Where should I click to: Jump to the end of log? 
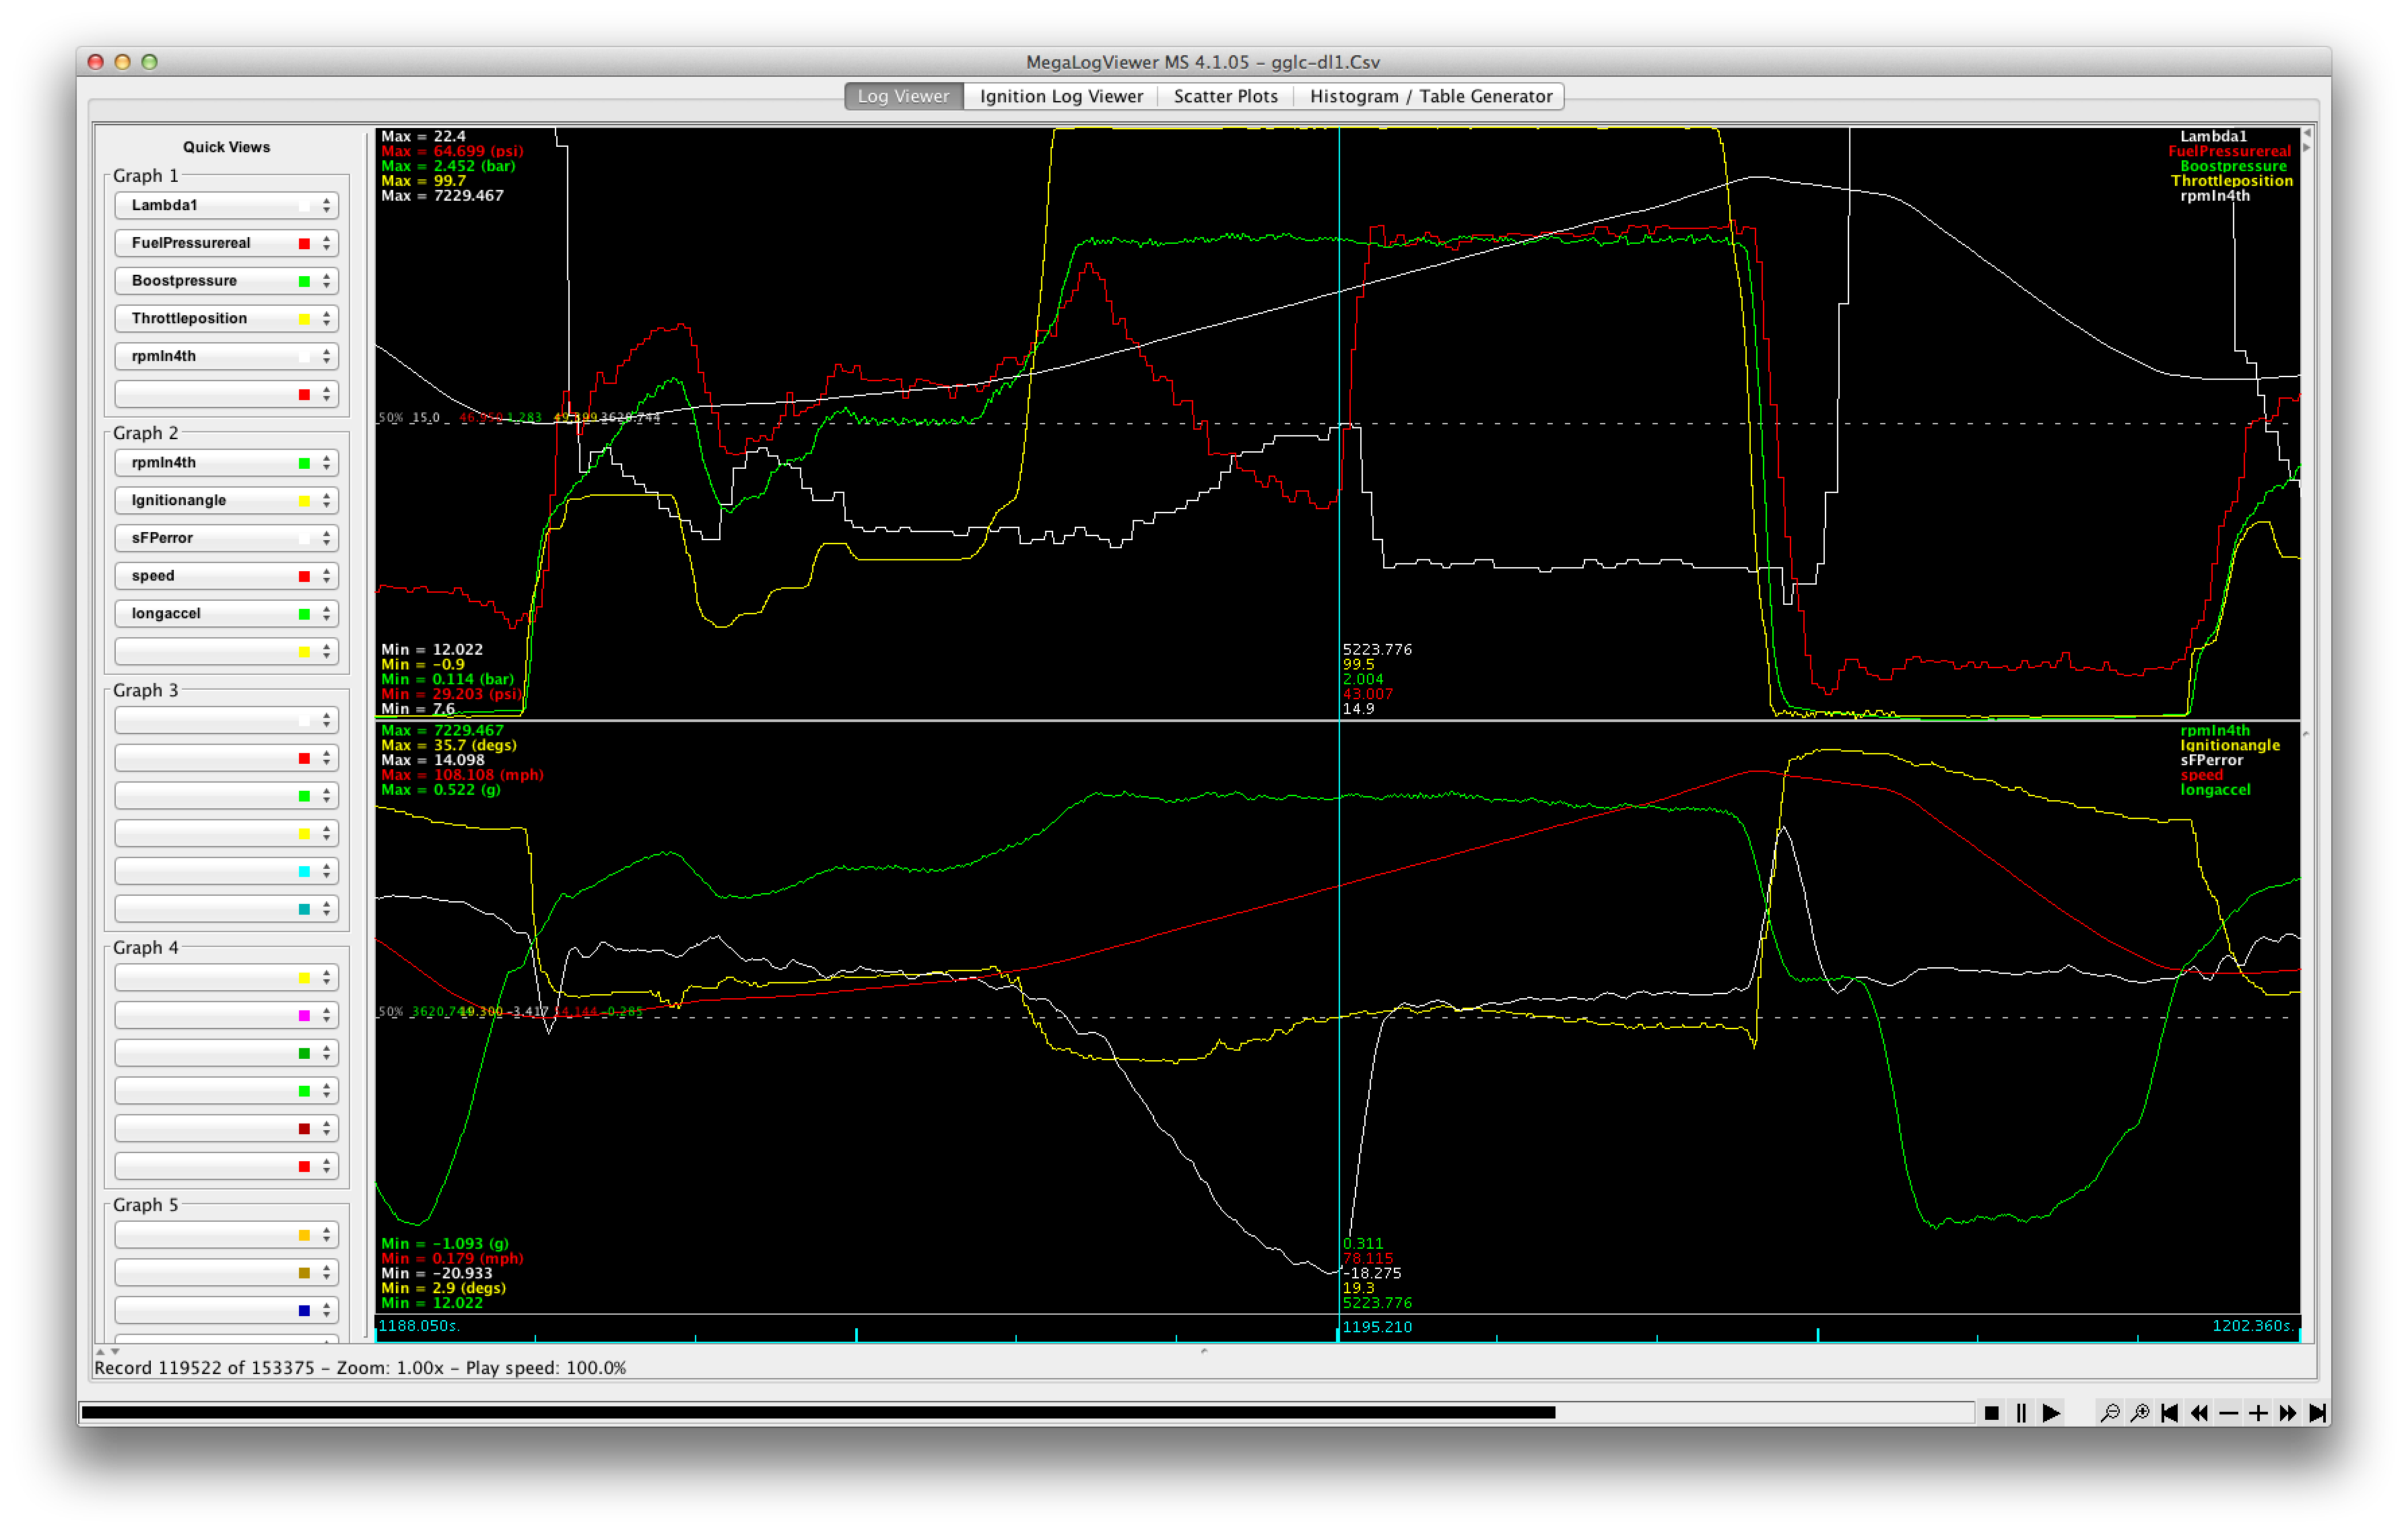coord(2317,1413)
